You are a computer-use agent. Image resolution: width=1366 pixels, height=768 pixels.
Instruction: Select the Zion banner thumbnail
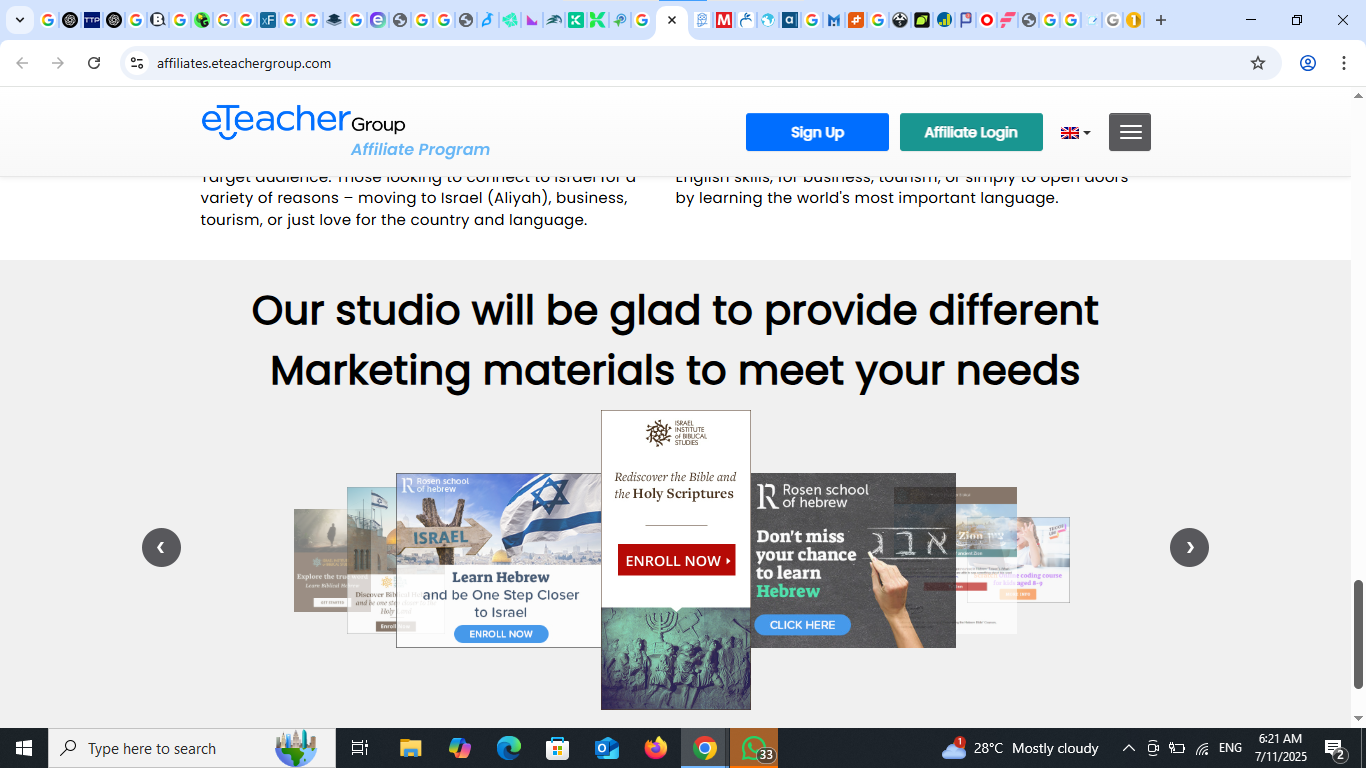(987, 560)
